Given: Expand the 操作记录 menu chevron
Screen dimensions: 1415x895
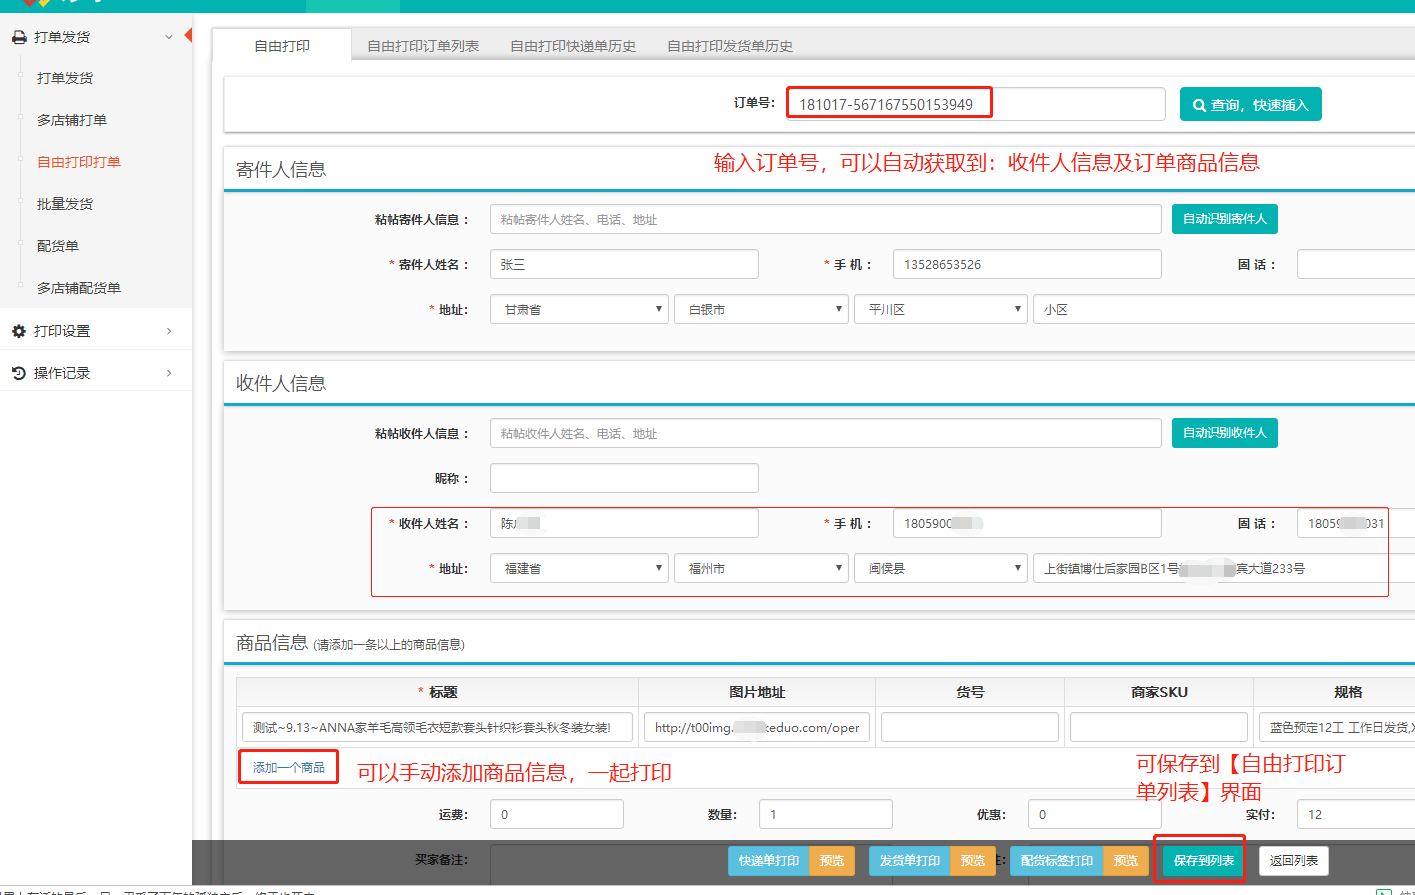Looking at the screenshot, I should click(168, 373).
